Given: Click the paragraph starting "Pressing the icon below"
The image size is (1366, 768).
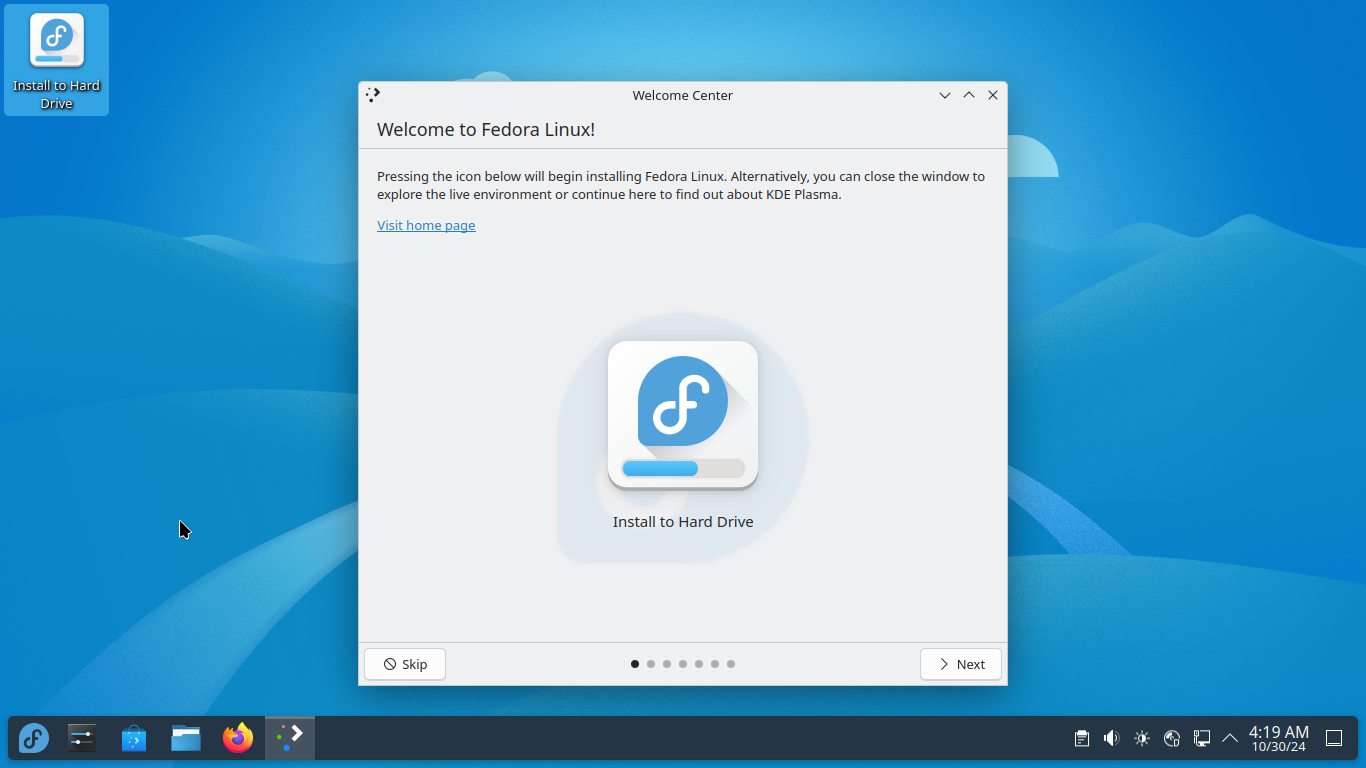Looking at the screenshot, I should point(681,186).
